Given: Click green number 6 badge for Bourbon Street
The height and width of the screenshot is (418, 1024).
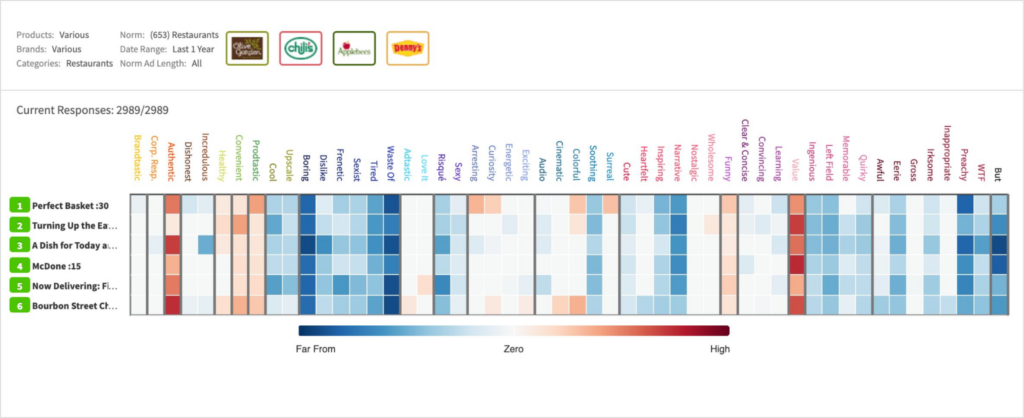Looking at the screenshot, I should (x=19, y=305).
